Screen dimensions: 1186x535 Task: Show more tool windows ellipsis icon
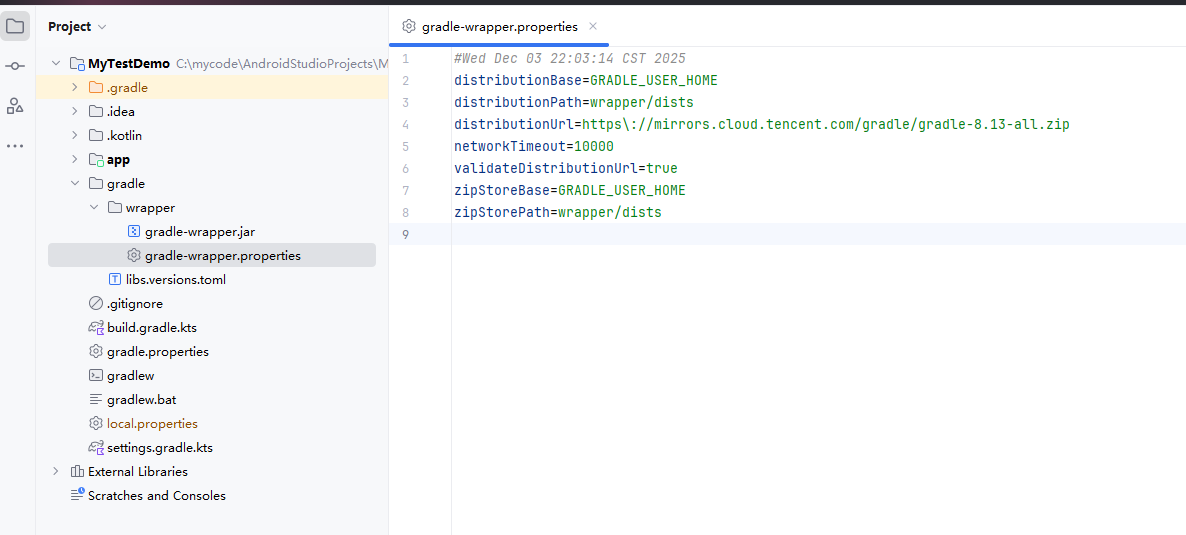15,145
